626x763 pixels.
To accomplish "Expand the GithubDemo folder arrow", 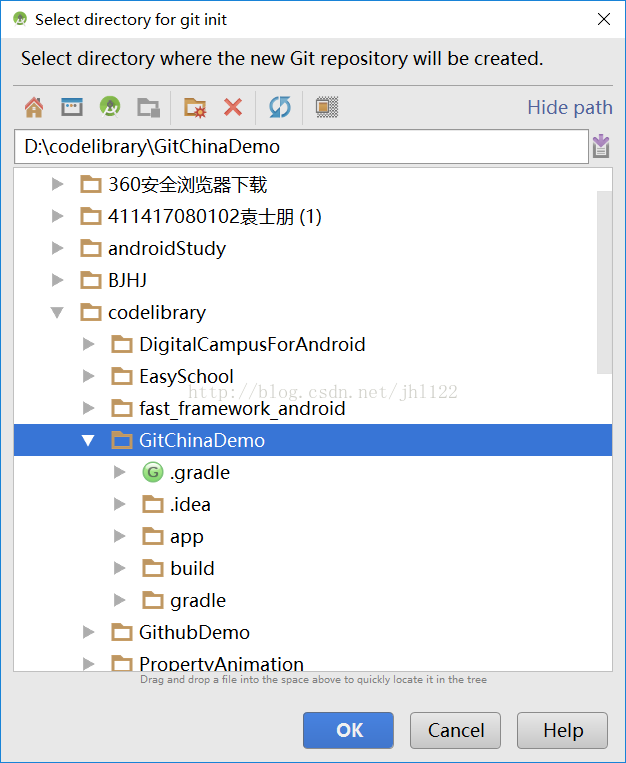I will tap(89, 632).
